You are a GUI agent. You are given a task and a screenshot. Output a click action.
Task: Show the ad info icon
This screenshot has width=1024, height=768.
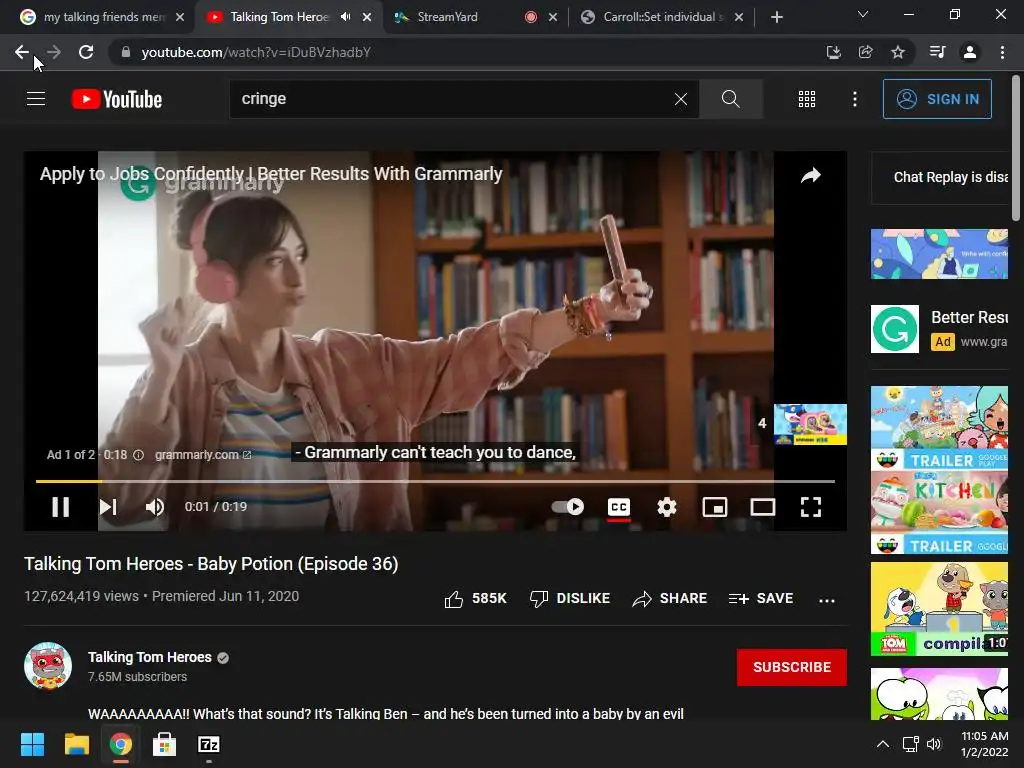(x=138, y=455)
